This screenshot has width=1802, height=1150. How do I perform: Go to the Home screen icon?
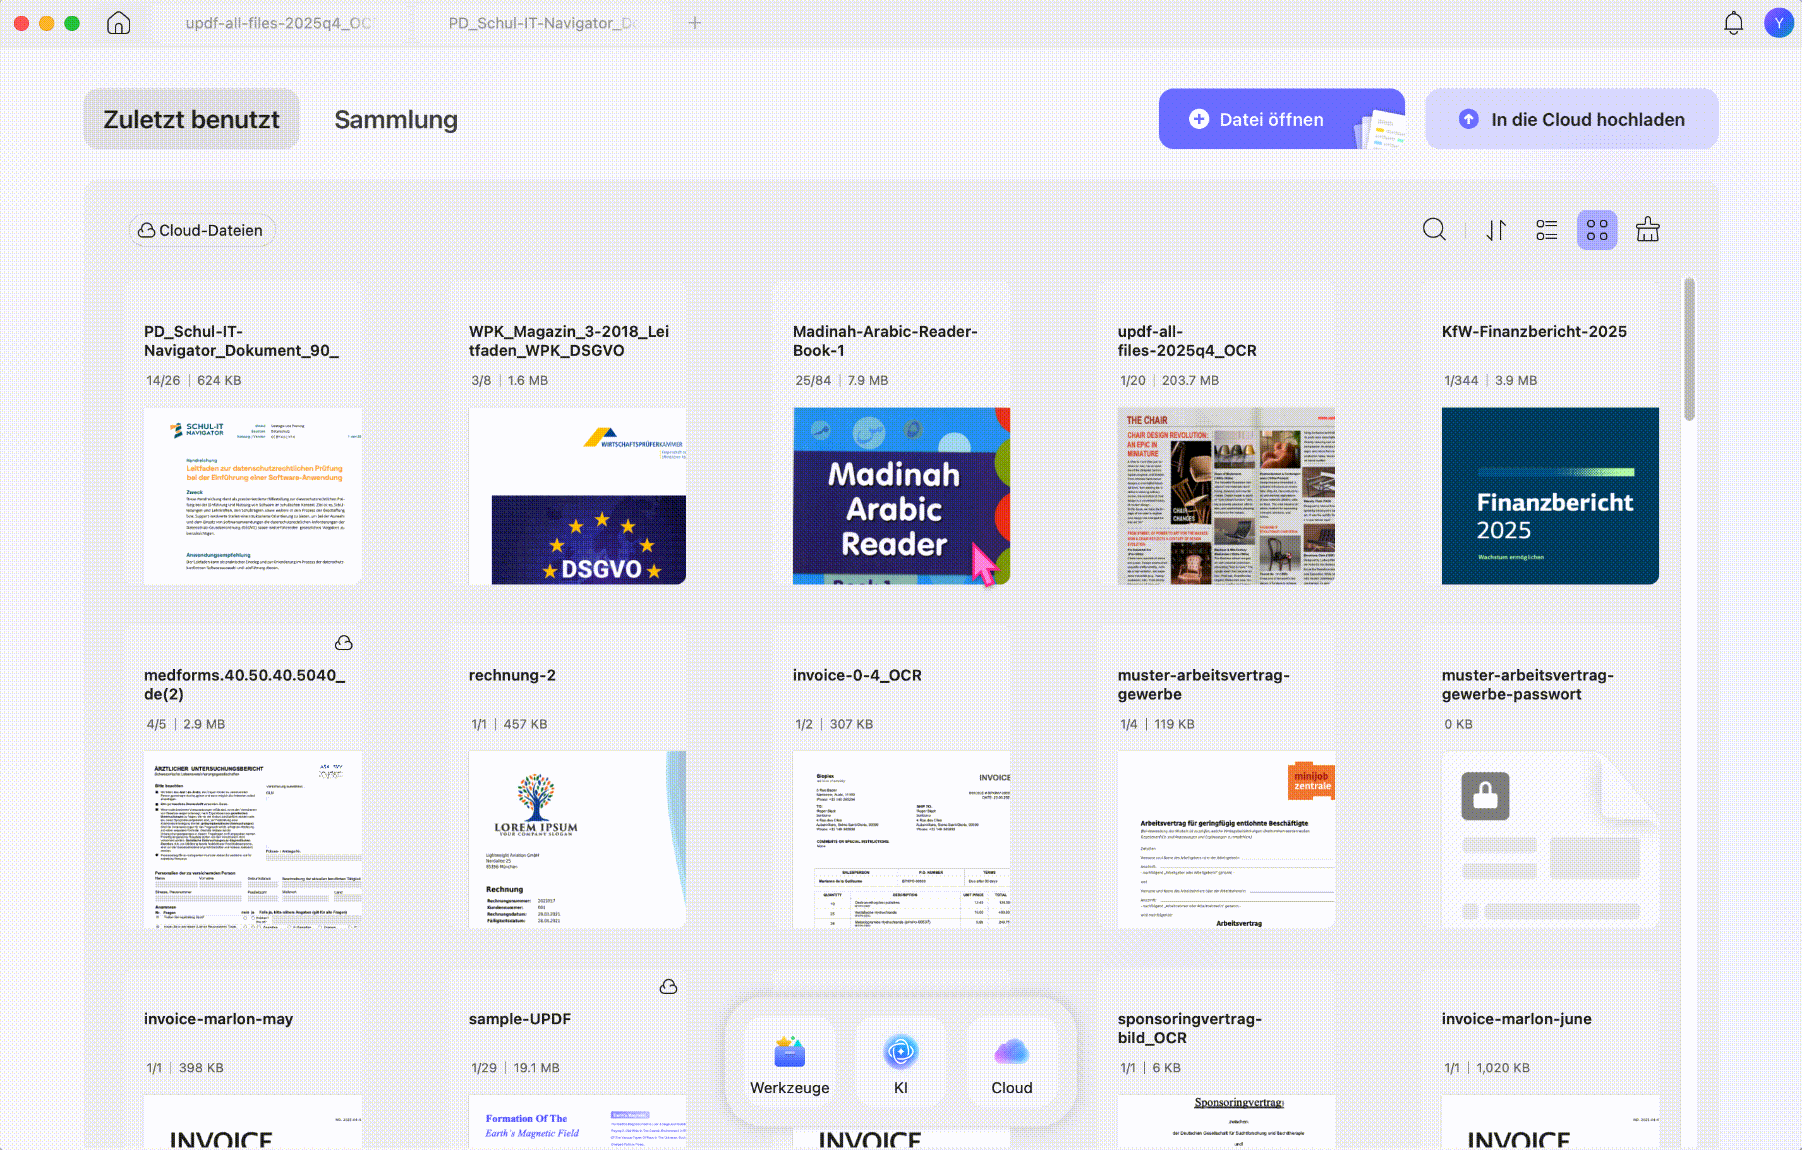(x=118, y=23)
